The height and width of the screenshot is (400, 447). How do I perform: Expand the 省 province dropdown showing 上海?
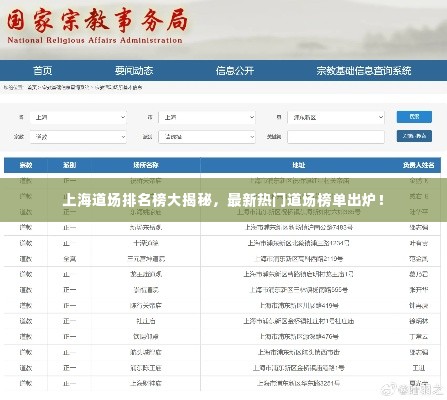click(x=78, y=117)
